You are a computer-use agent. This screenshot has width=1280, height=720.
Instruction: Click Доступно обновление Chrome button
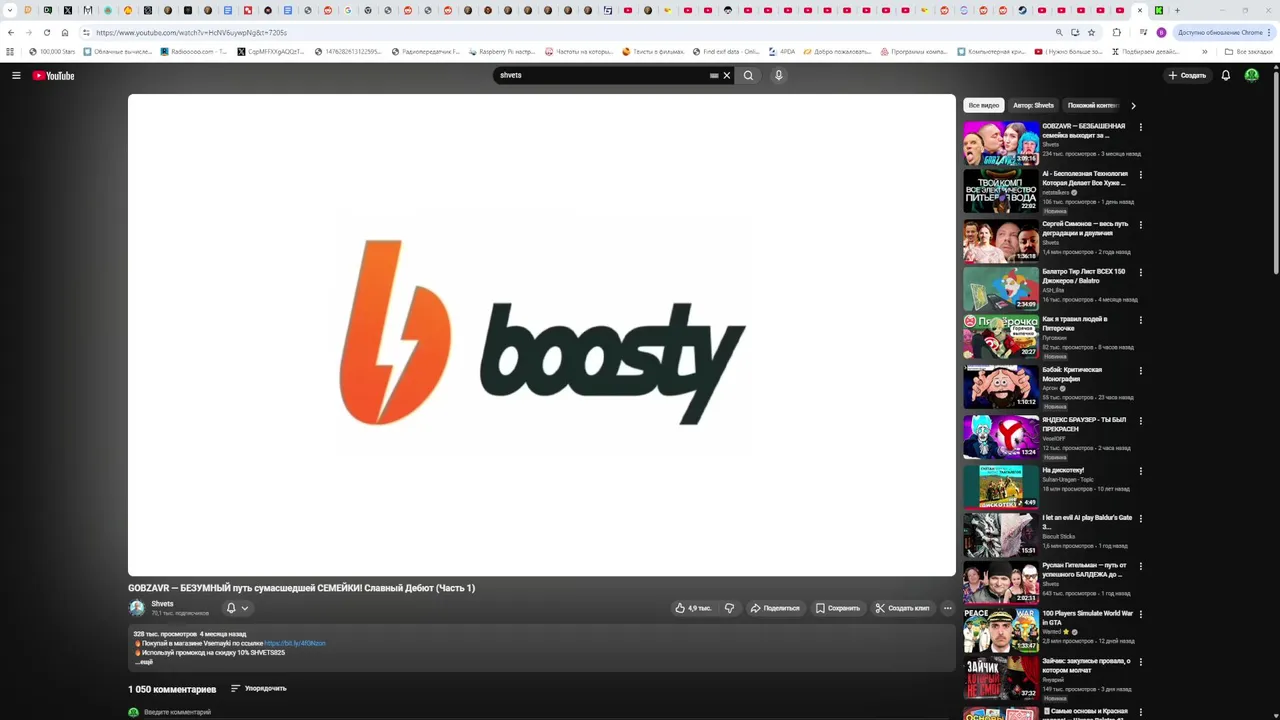1224,32
